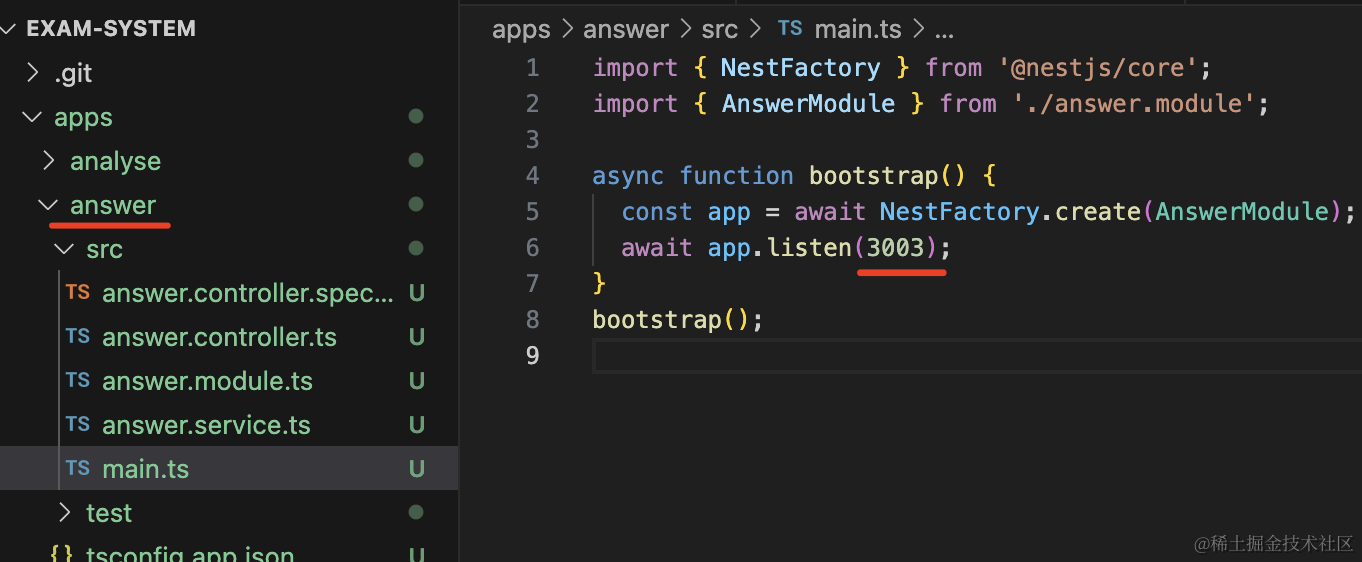This screenshot has height=562, width=1362.
Task: Collapse the src folder
Action: point(64,249)
